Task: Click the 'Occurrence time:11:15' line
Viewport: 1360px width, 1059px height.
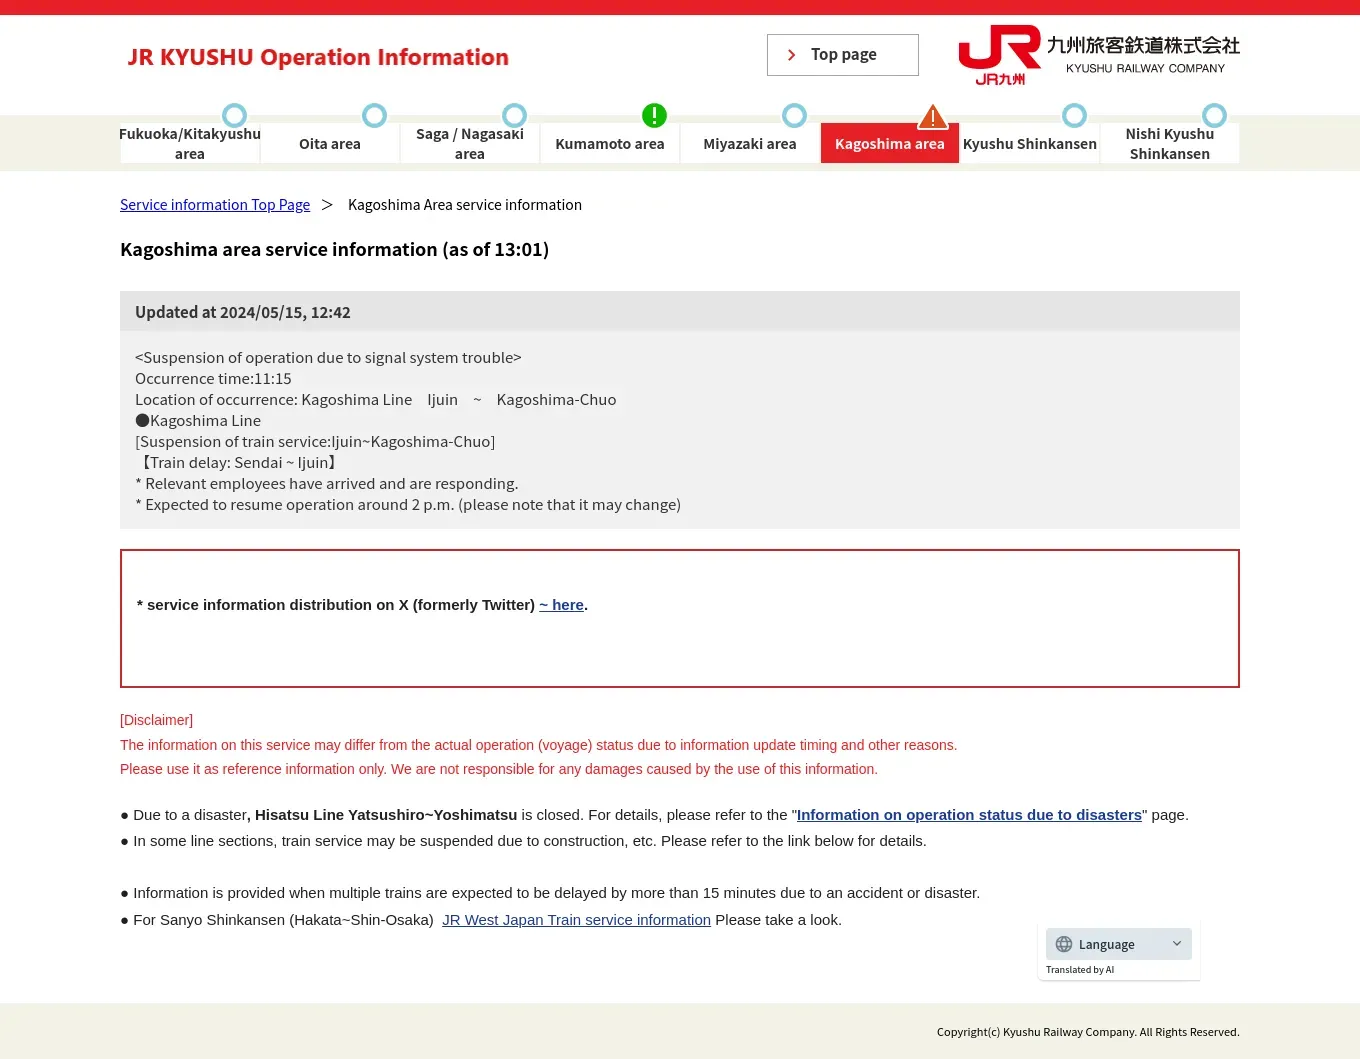Action: click(213, 379)
